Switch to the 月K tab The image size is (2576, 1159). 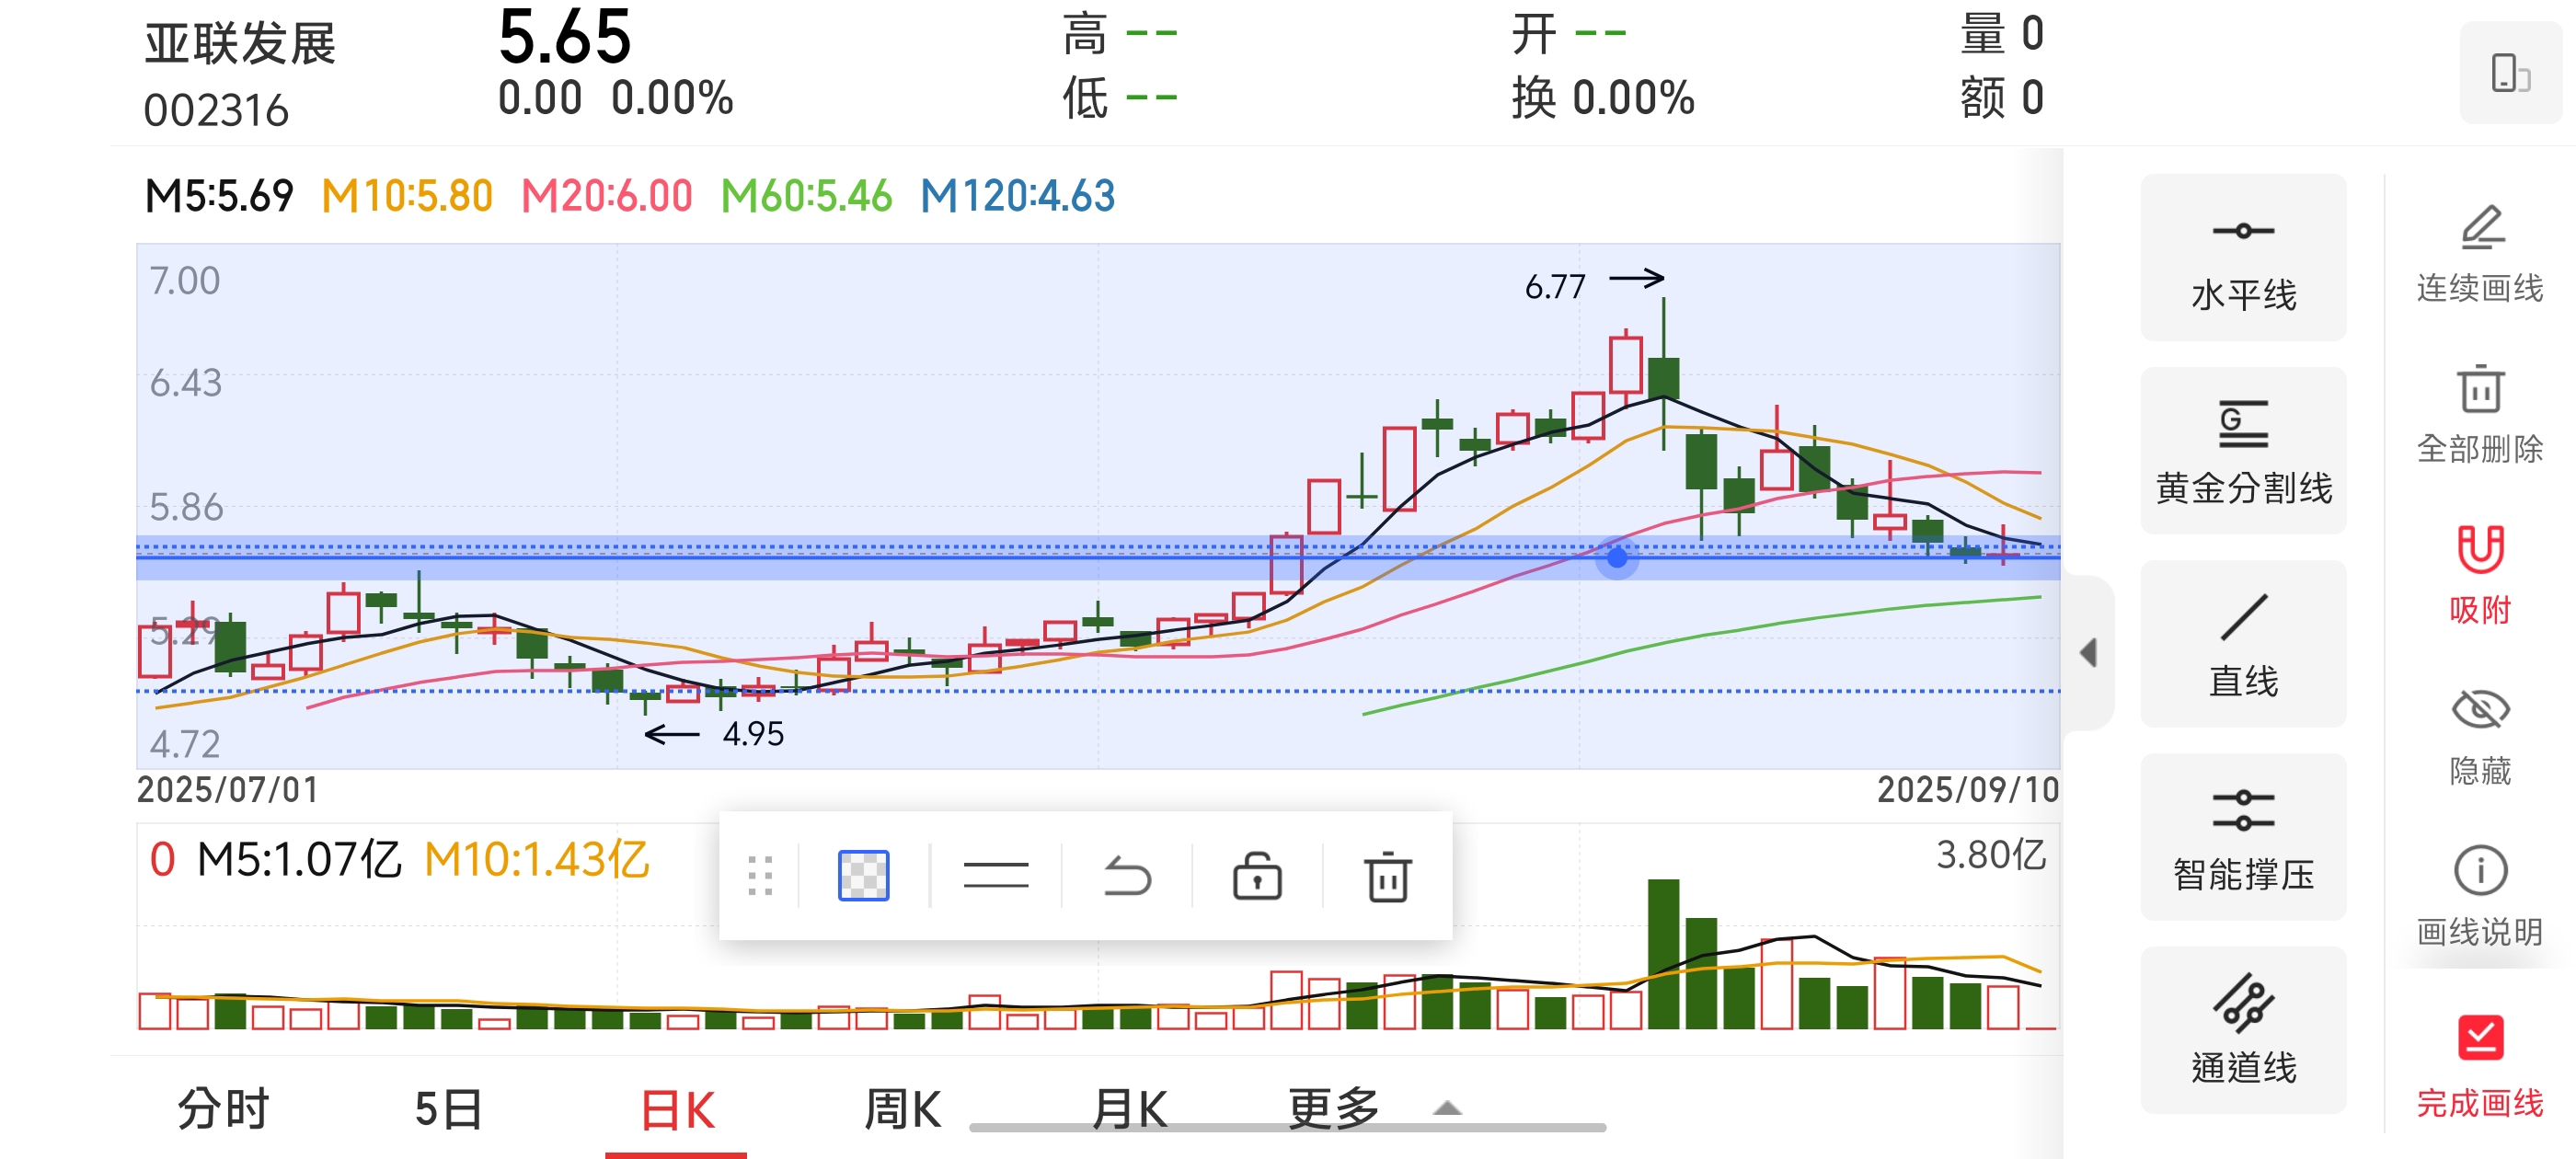coord(1129,1109)
